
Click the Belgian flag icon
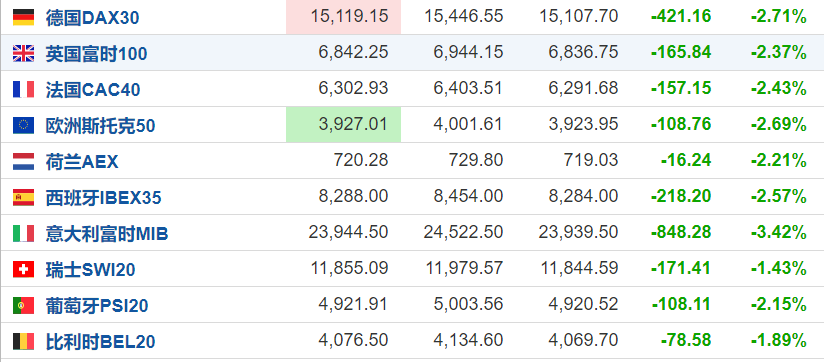(x=23, y=342)
